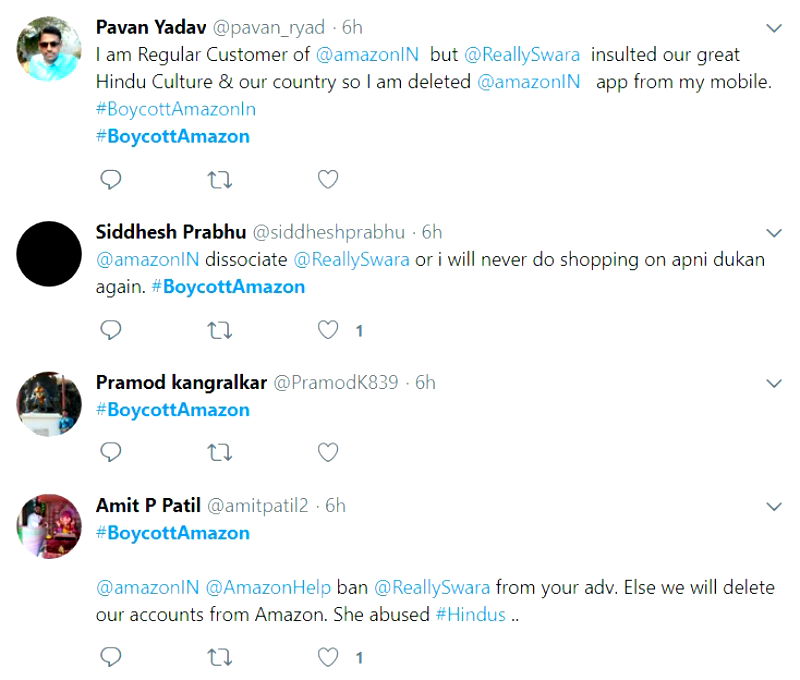This screenshot has height=680, width=800.
Task: Like Amit P Patil's tweet
Action: tap(327, 657)
